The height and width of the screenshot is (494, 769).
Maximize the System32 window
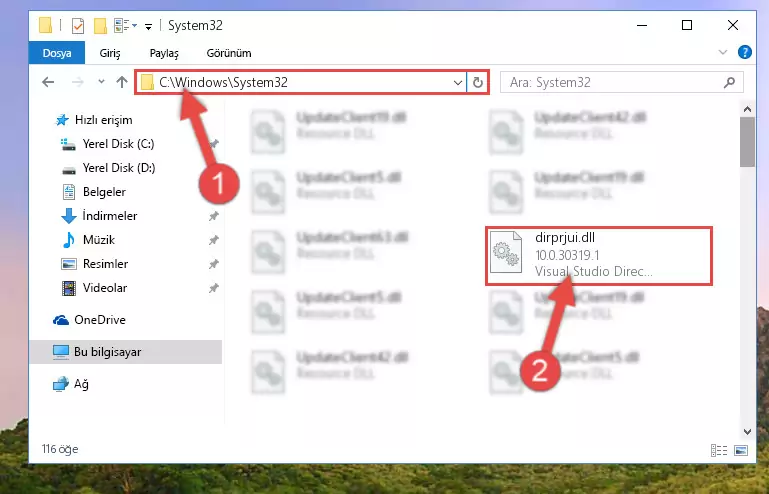(687, 26)
